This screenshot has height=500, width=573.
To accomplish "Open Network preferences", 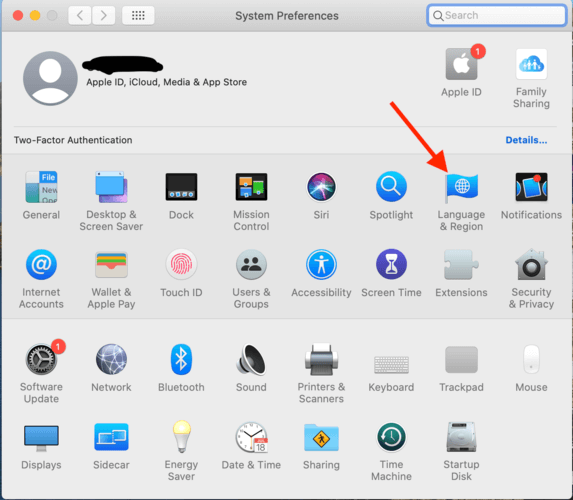I will tap(111, 359).
